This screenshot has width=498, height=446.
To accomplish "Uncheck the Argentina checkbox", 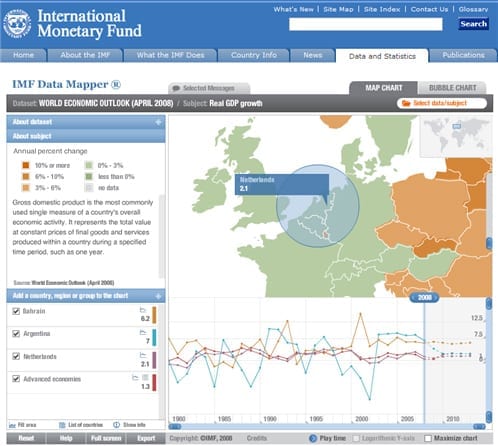I will (16, 334).
